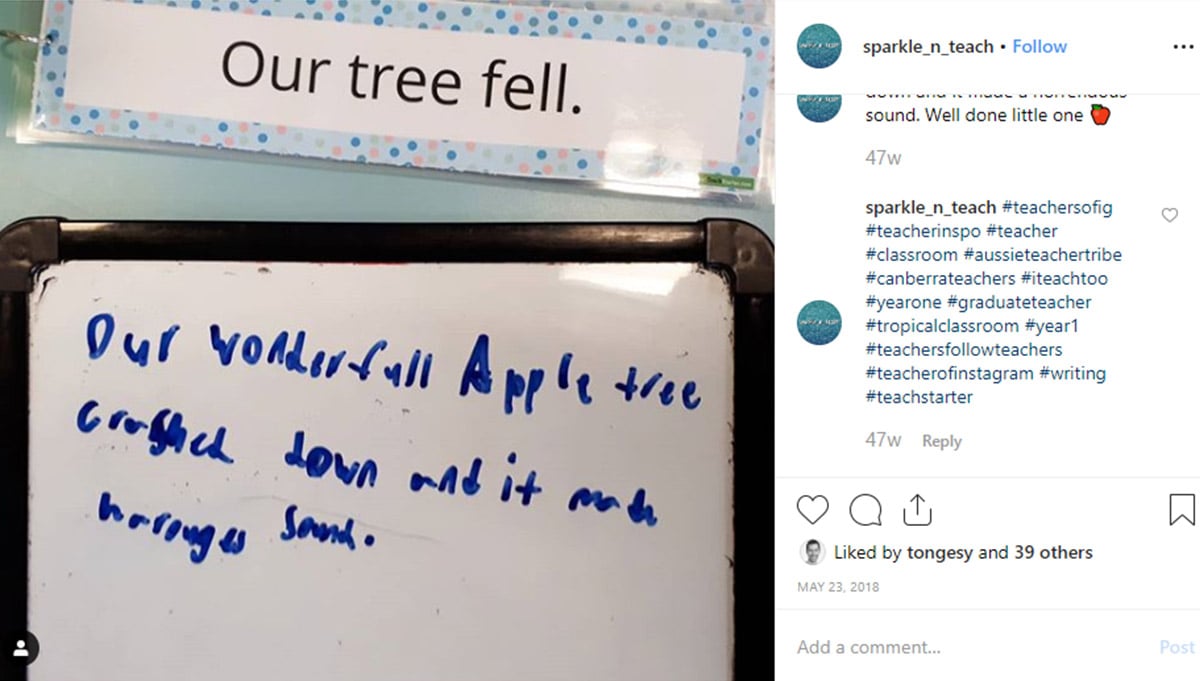Open tongesy's small avatar in likes row
Screen dimensions: 1200x681
coord(812,552)
